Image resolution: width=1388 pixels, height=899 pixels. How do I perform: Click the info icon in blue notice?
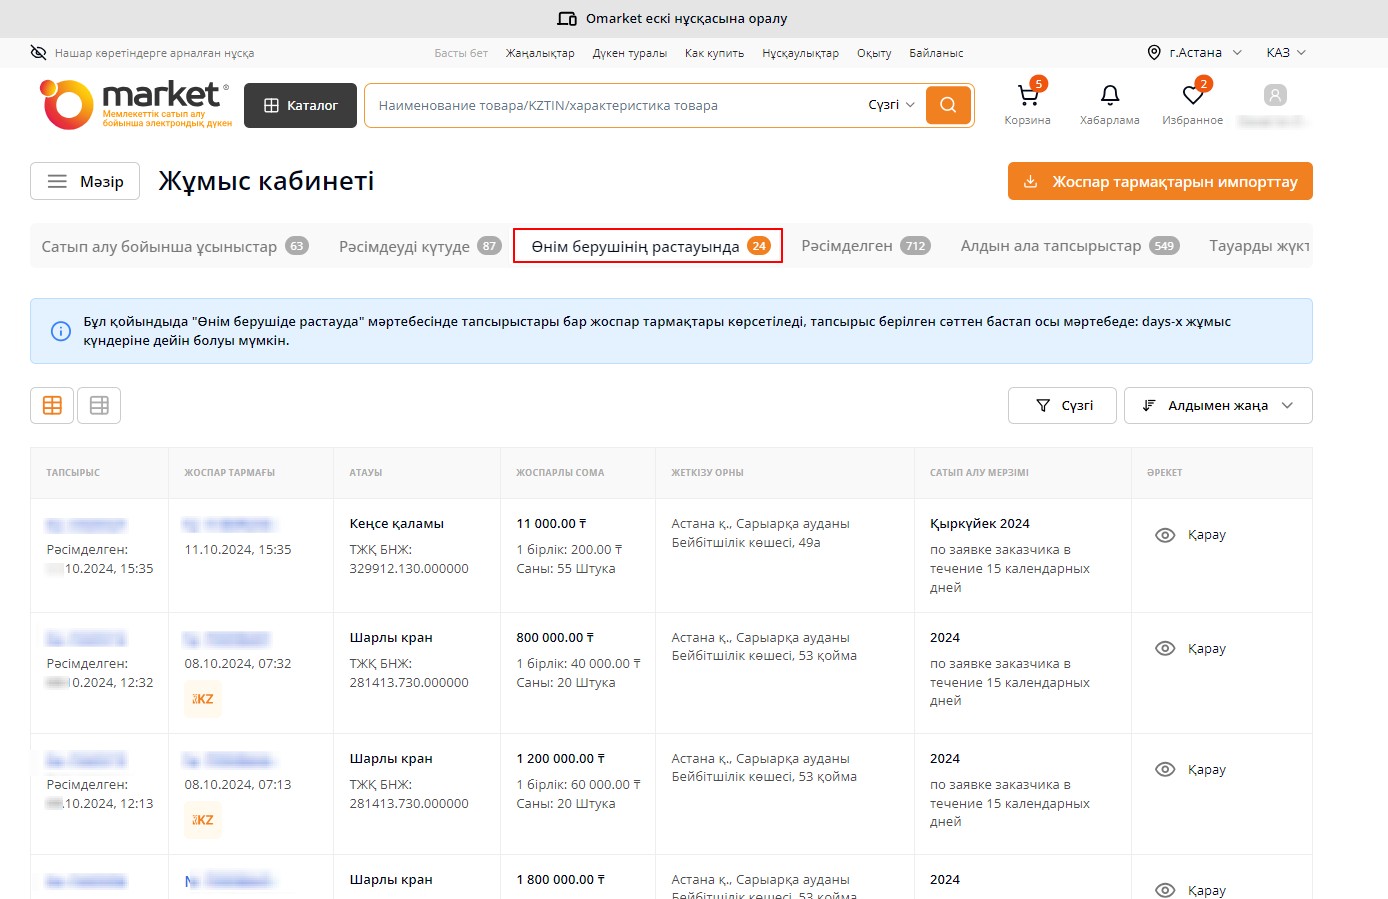pyautogui.click(x=61, y=331)
